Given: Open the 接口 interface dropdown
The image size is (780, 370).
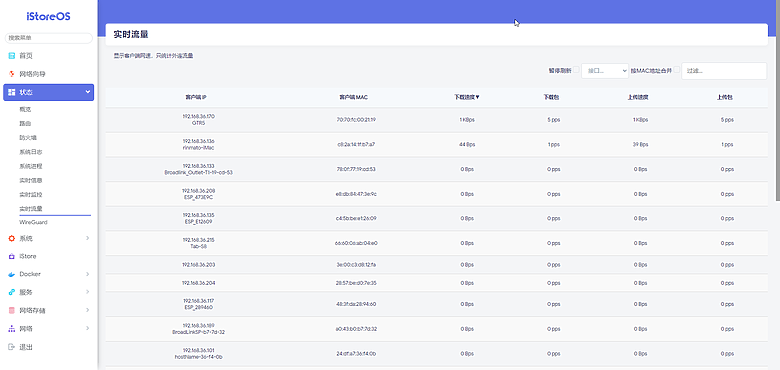Looking at the screenshot, I should 605,71.
